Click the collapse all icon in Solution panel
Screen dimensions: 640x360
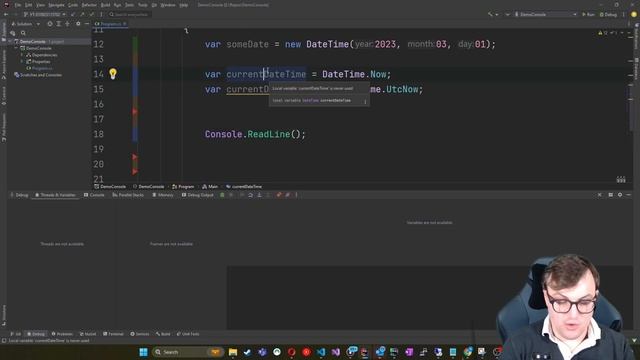click(67, 24)
